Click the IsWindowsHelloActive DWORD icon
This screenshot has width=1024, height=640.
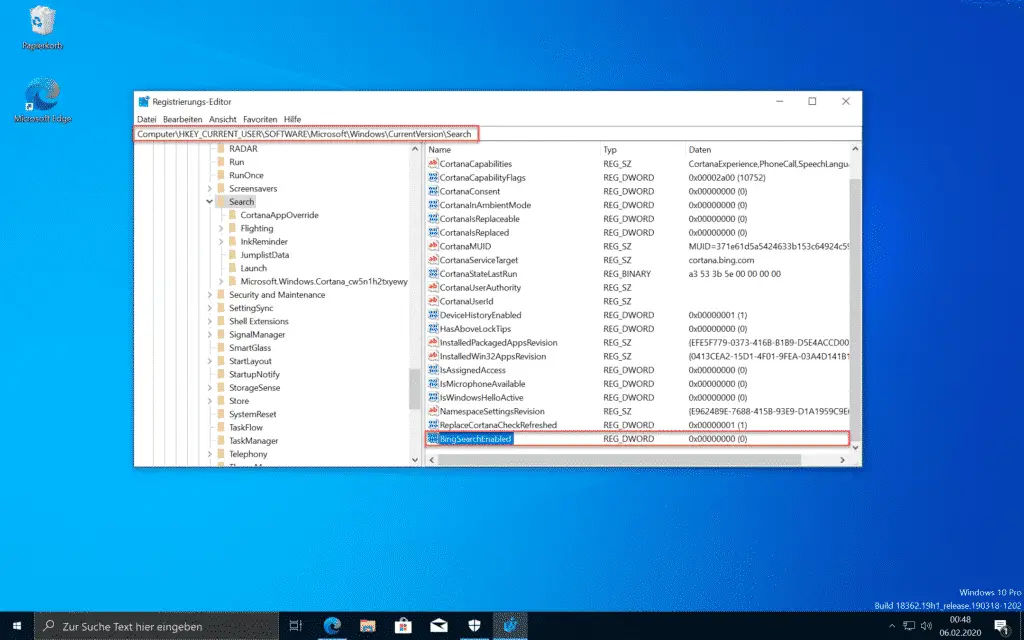click(x=433, y=396)
